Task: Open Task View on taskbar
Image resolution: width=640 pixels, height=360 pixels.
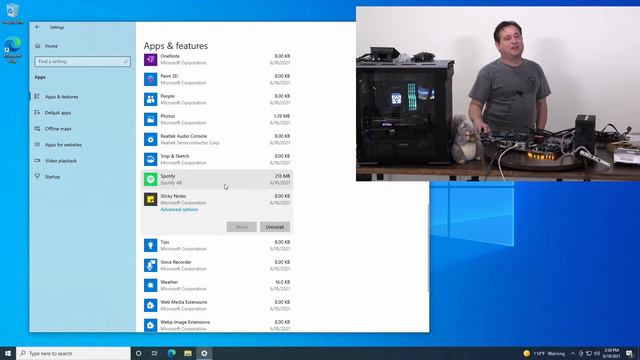Action: 155,353
